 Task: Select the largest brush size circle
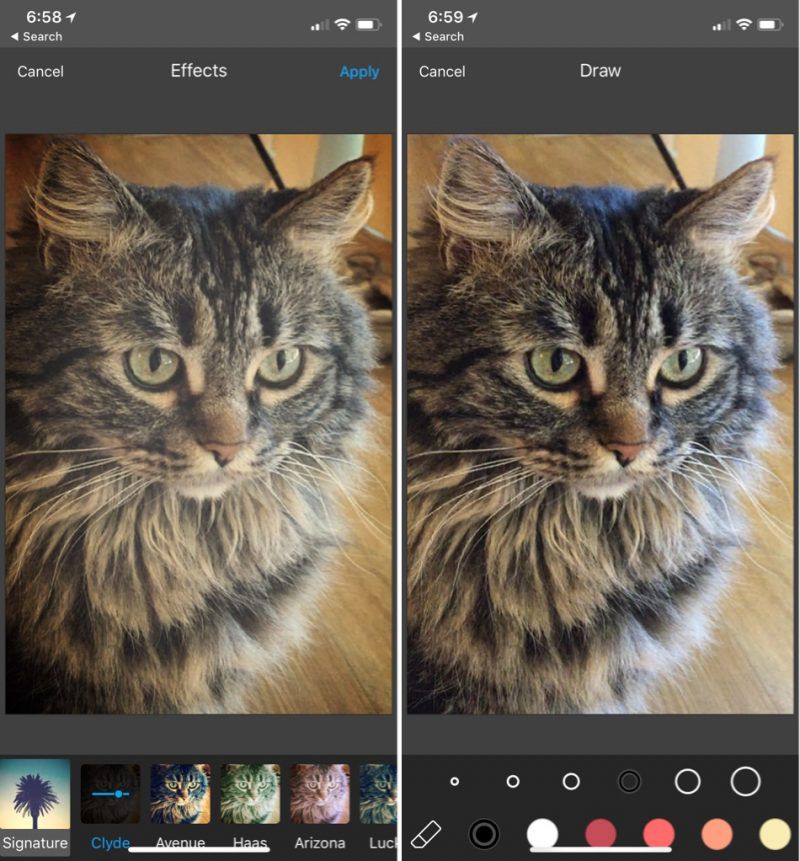(x=746, y=781)
